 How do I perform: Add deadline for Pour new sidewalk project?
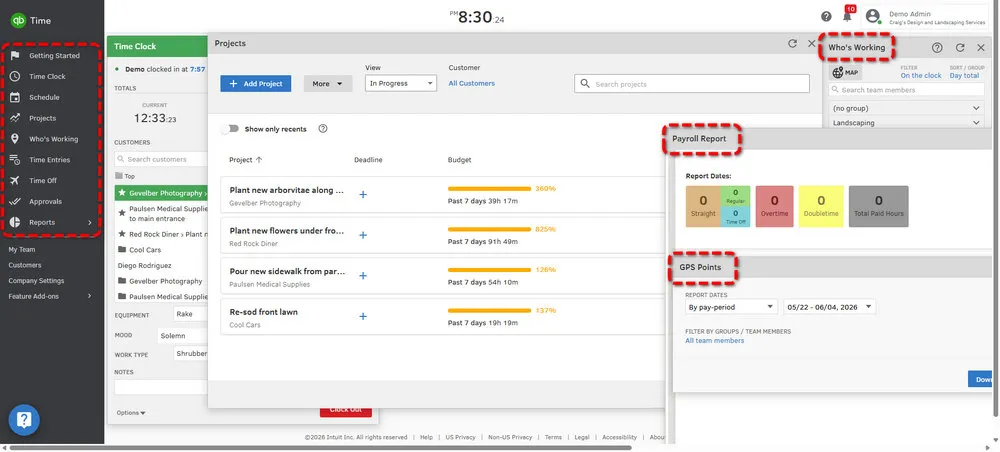pos(363,276)
